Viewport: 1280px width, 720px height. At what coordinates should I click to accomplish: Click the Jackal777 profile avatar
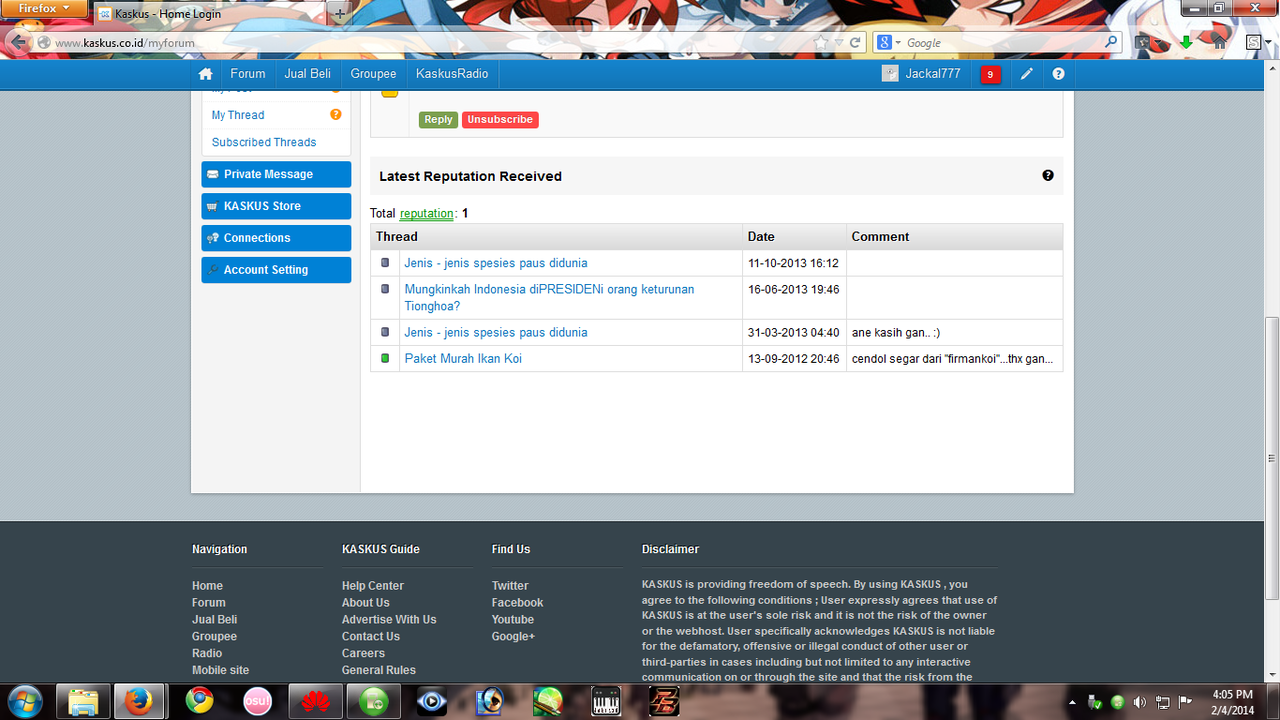[x=890, y=74]
